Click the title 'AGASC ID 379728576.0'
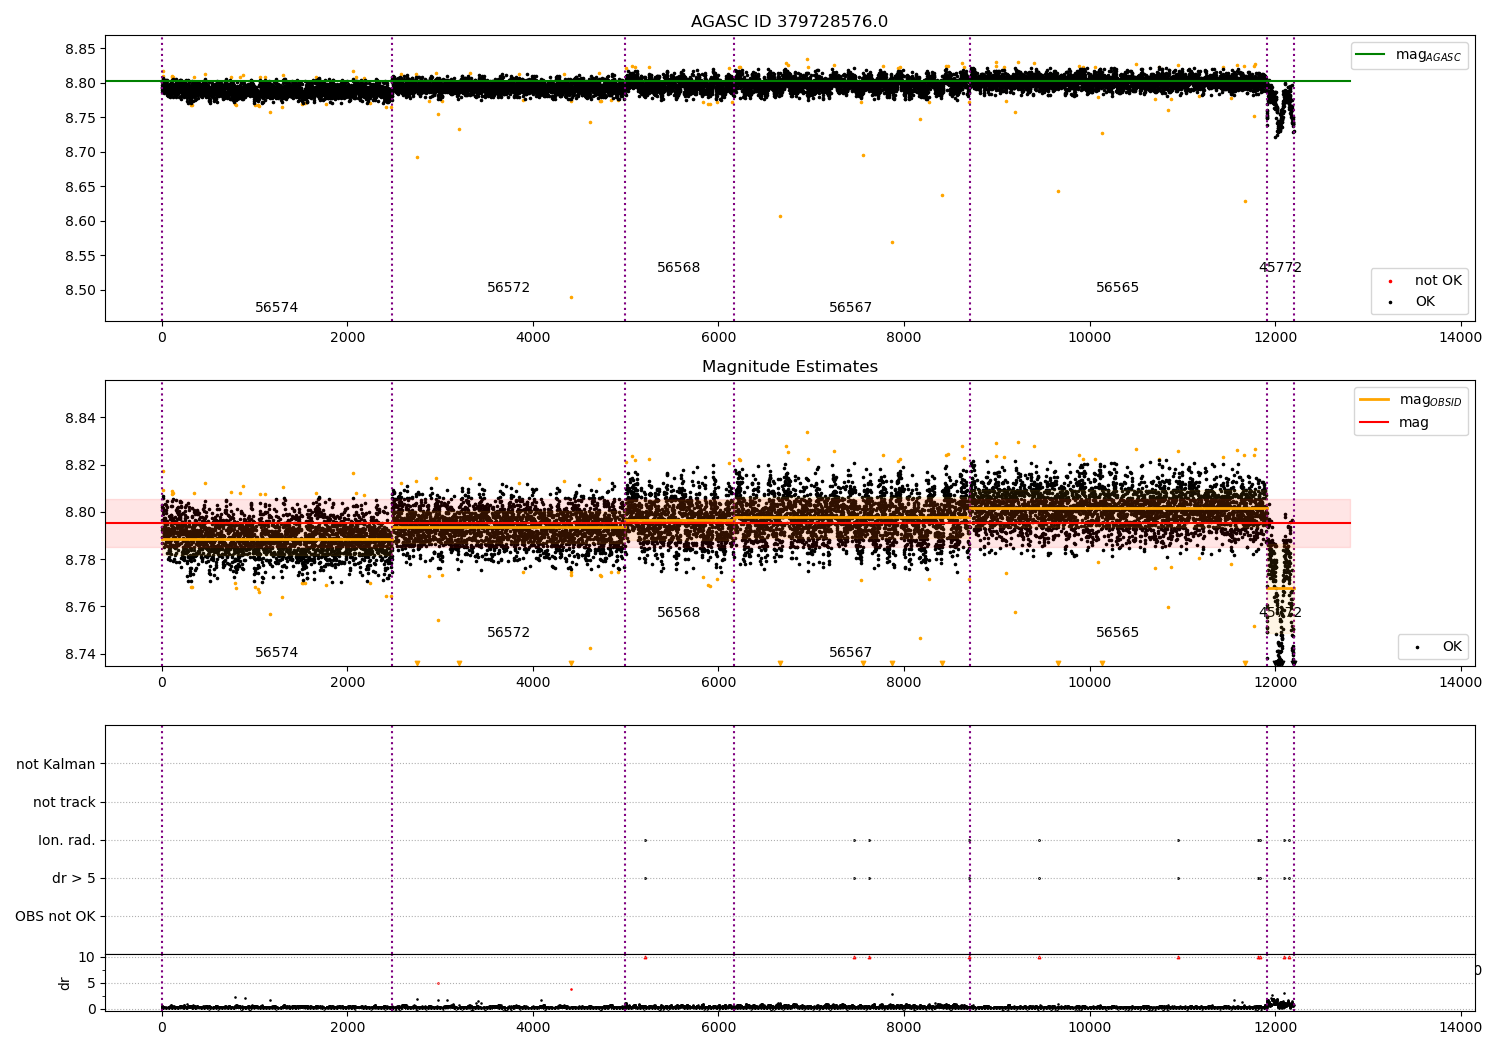Image resolution: width=1500 pixels, height=1050 pixels. pyautogui.click(x=789, y=22)
